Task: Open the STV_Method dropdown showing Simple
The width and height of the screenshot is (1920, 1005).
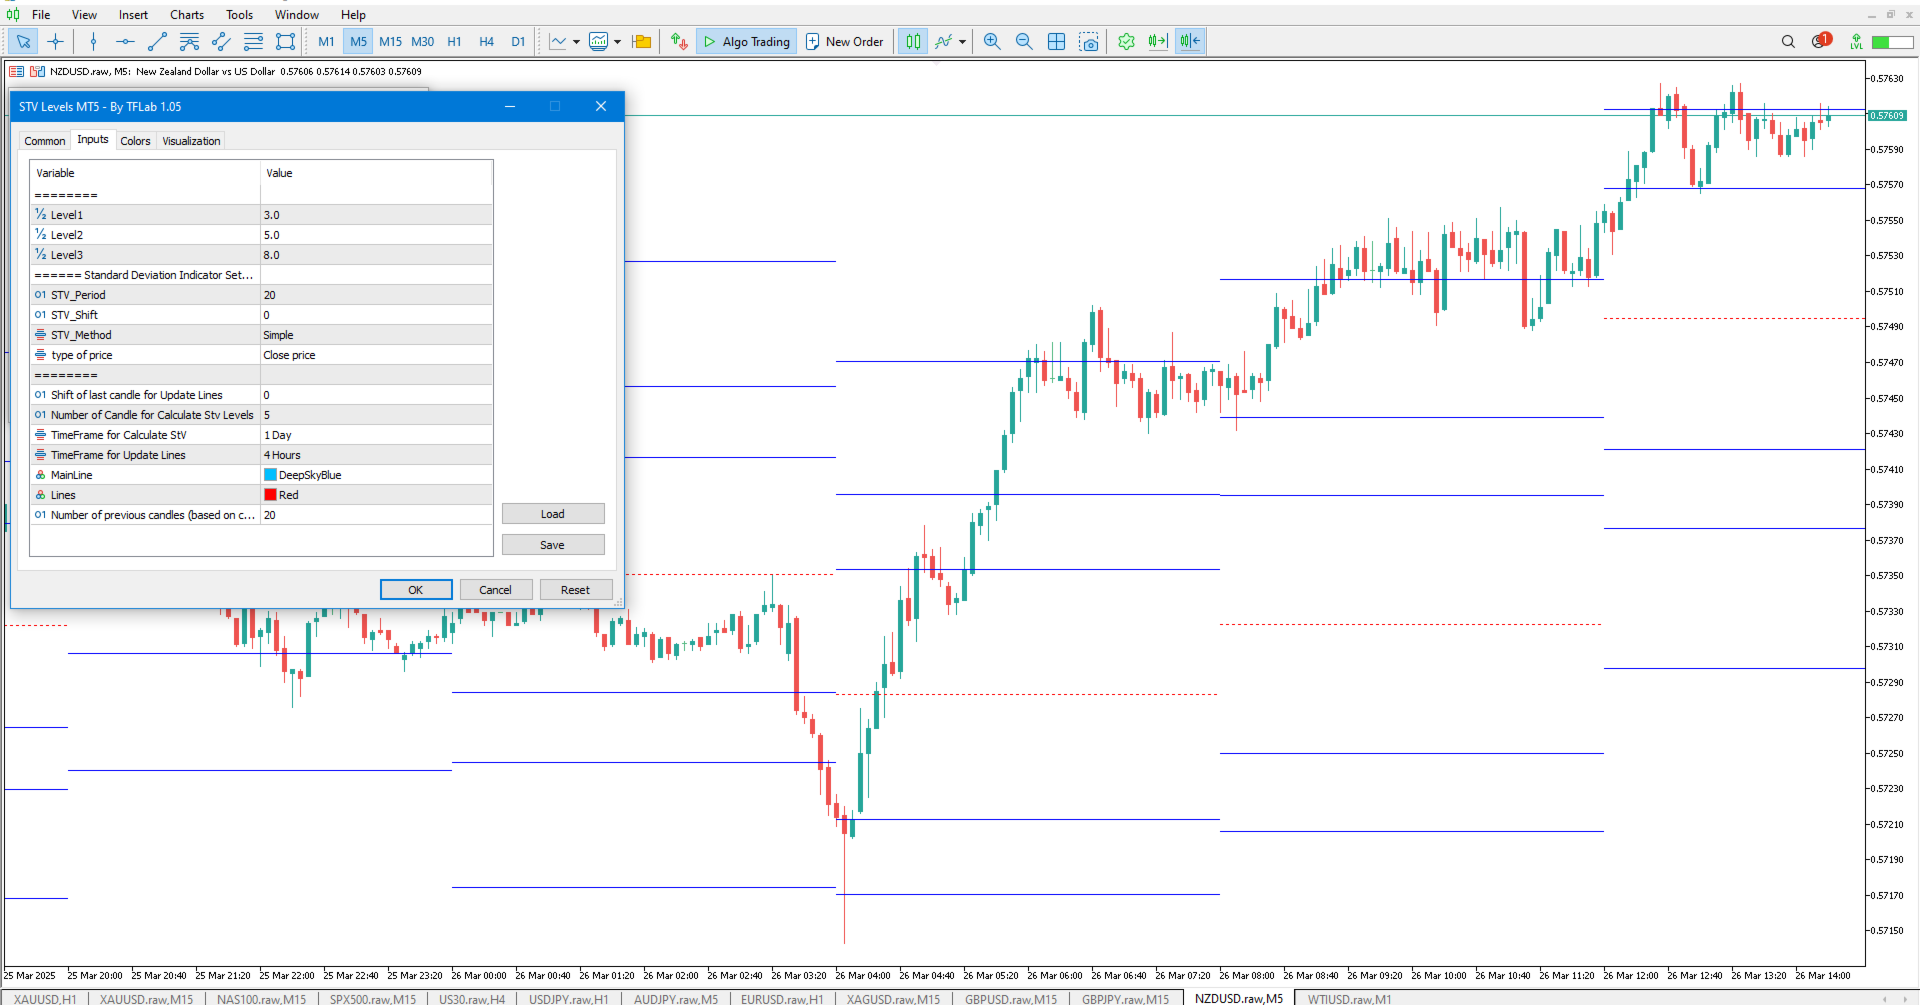Action: (x=375, y=334)
